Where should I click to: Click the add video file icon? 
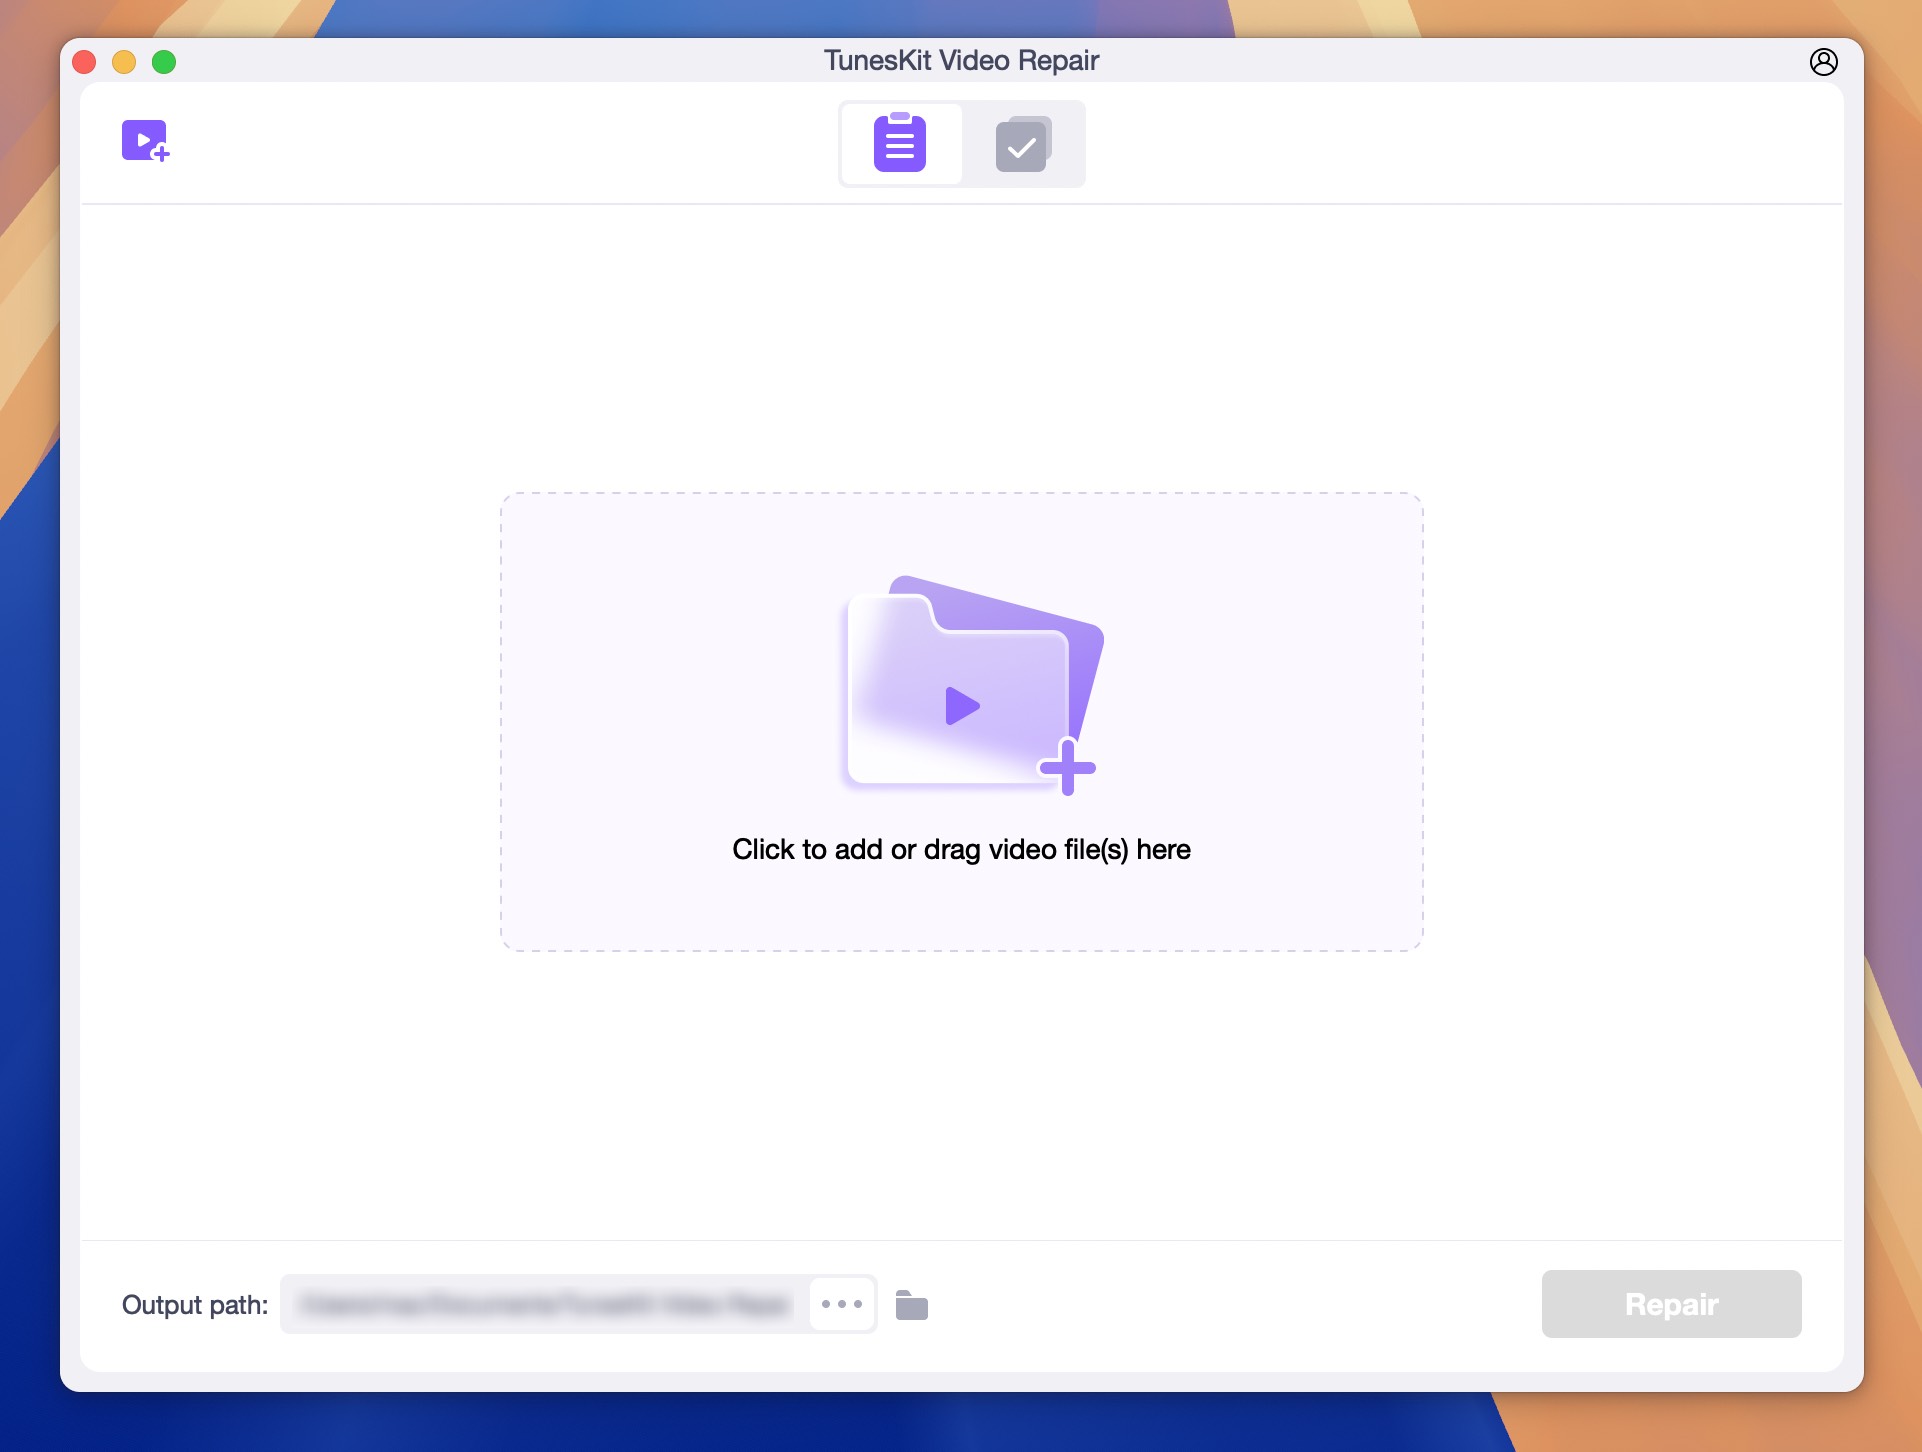pos(146,141)
